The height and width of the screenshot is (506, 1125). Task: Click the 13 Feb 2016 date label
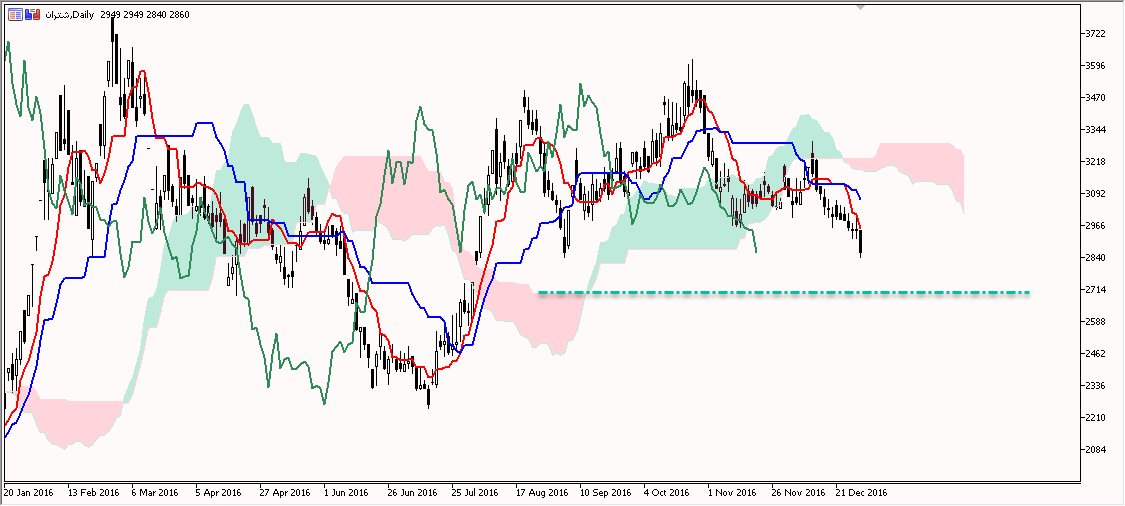click(94, 493)
